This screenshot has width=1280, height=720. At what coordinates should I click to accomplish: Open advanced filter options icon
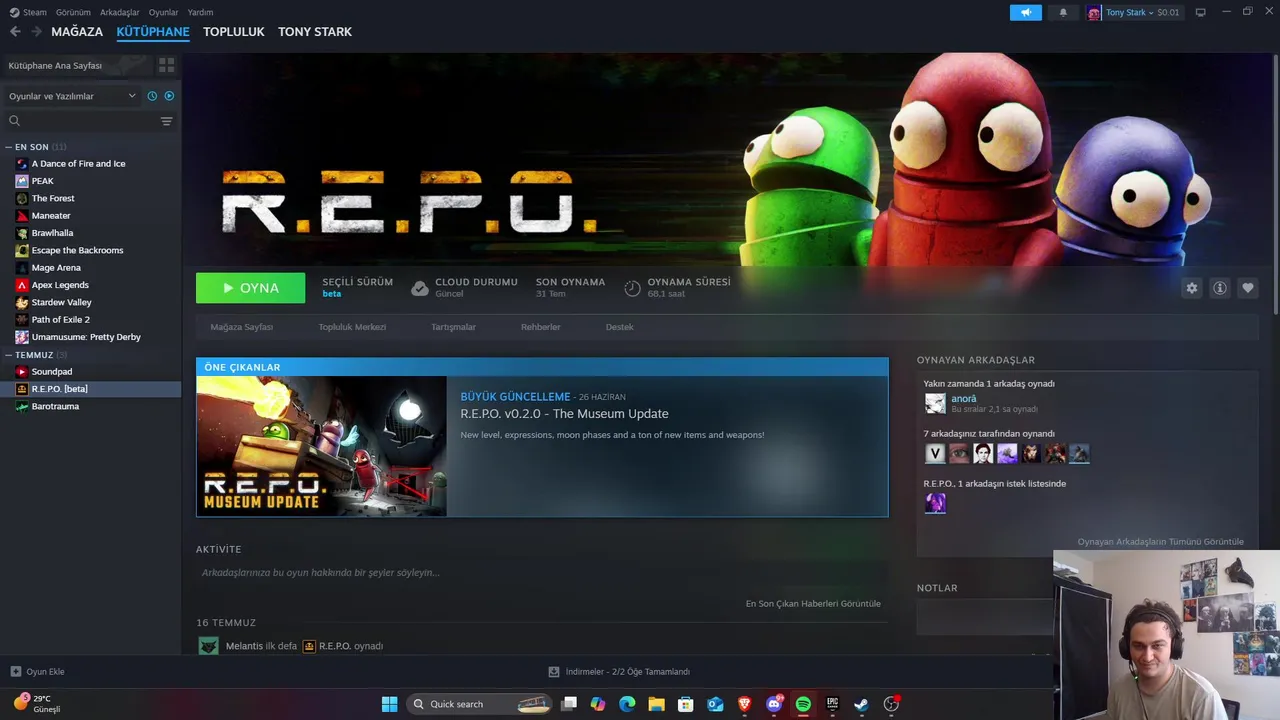[166, 121]
